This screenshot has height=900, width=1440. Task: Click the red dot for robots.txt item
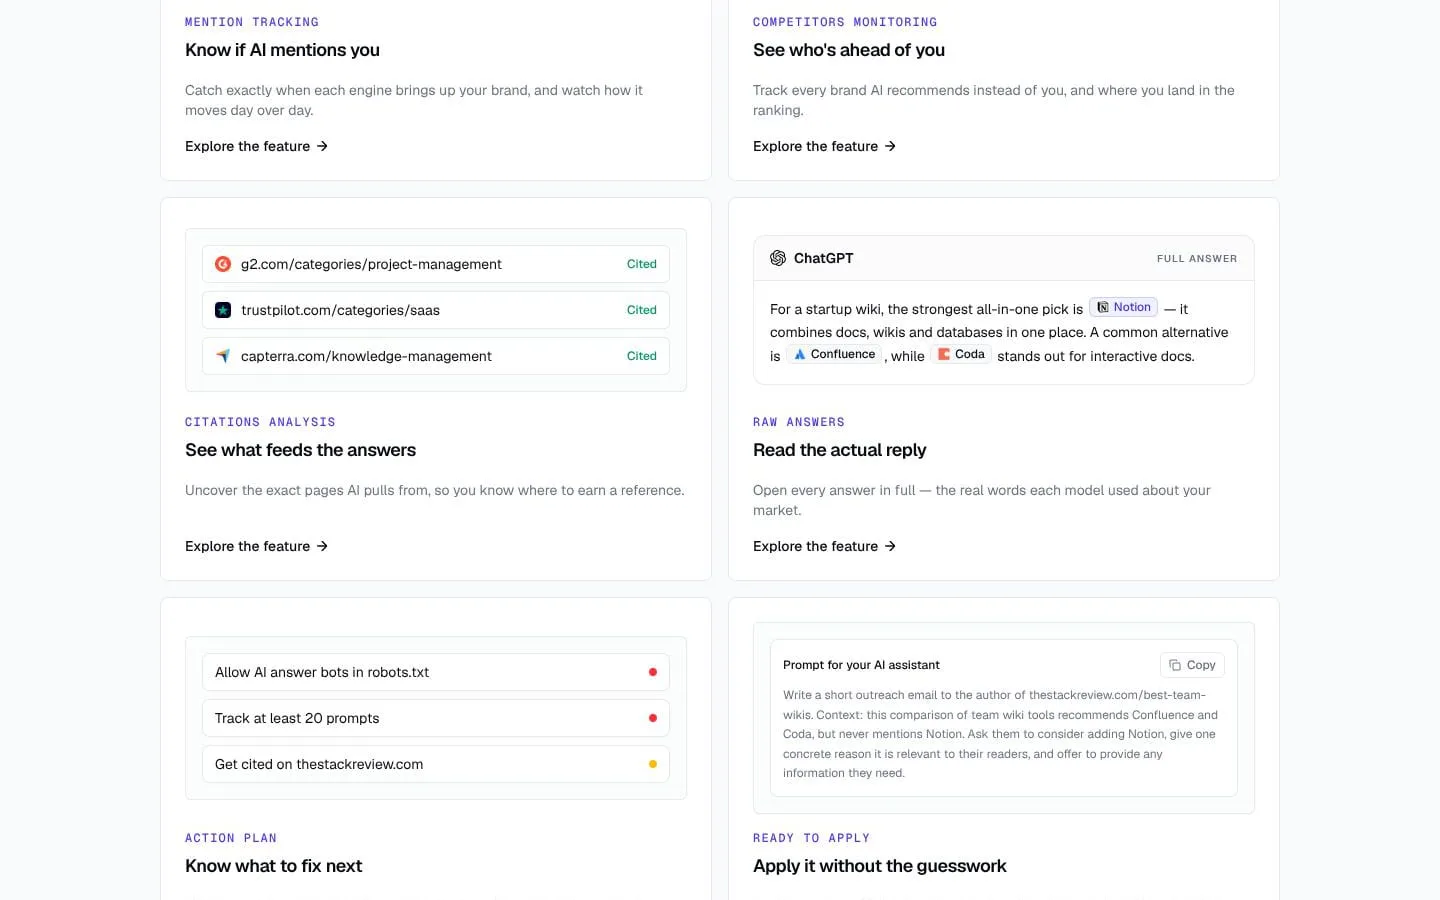pos(653,672)
